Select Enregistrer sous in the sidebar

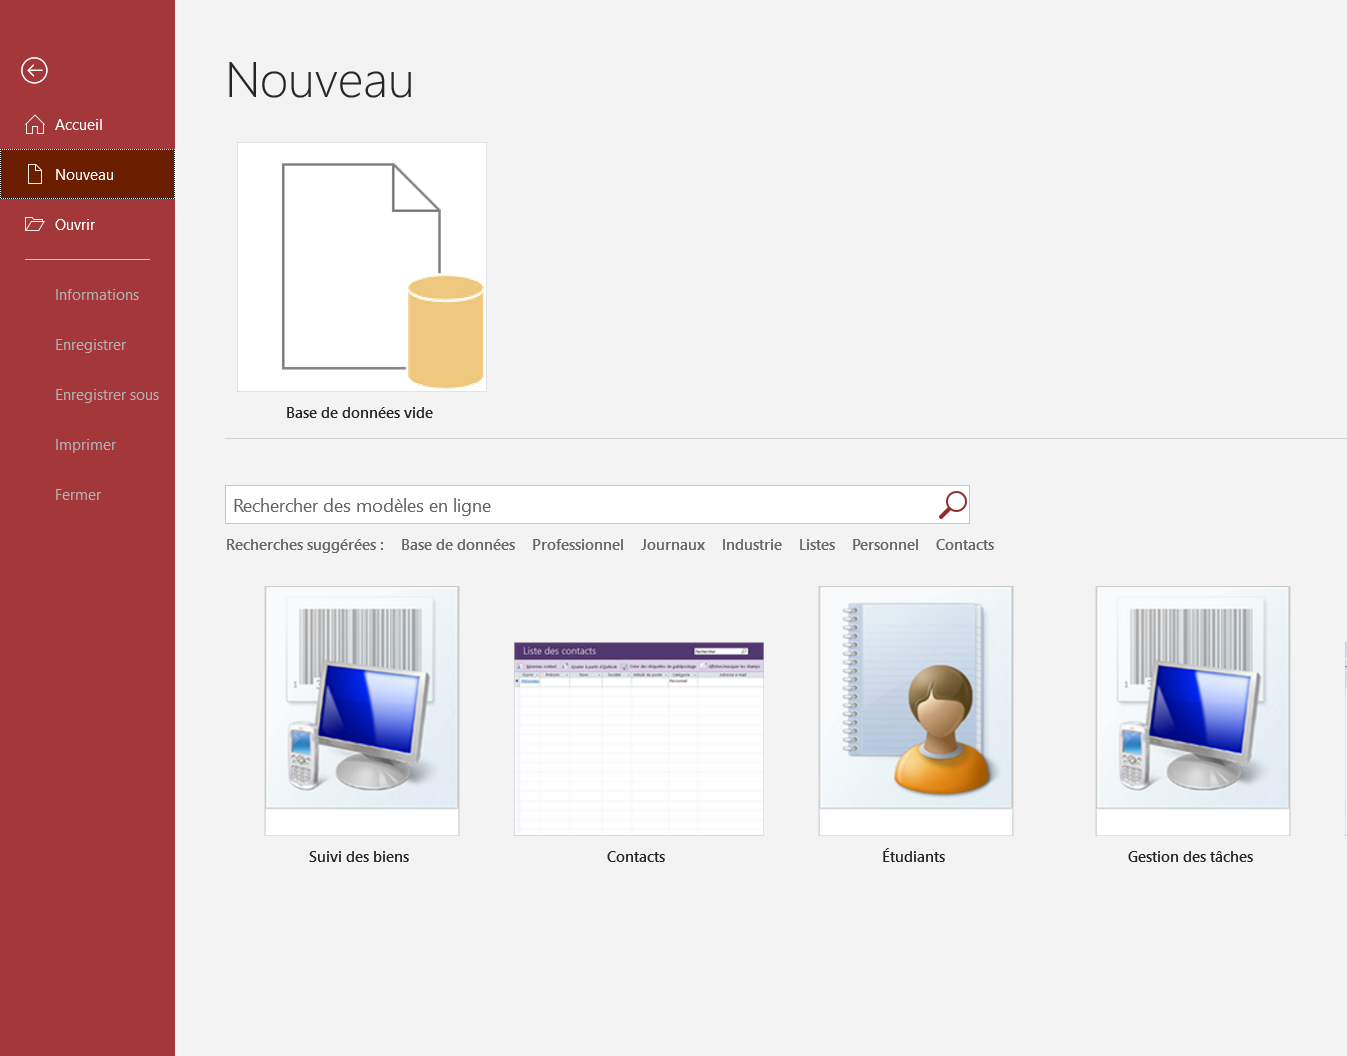click(x=107, y=395)
